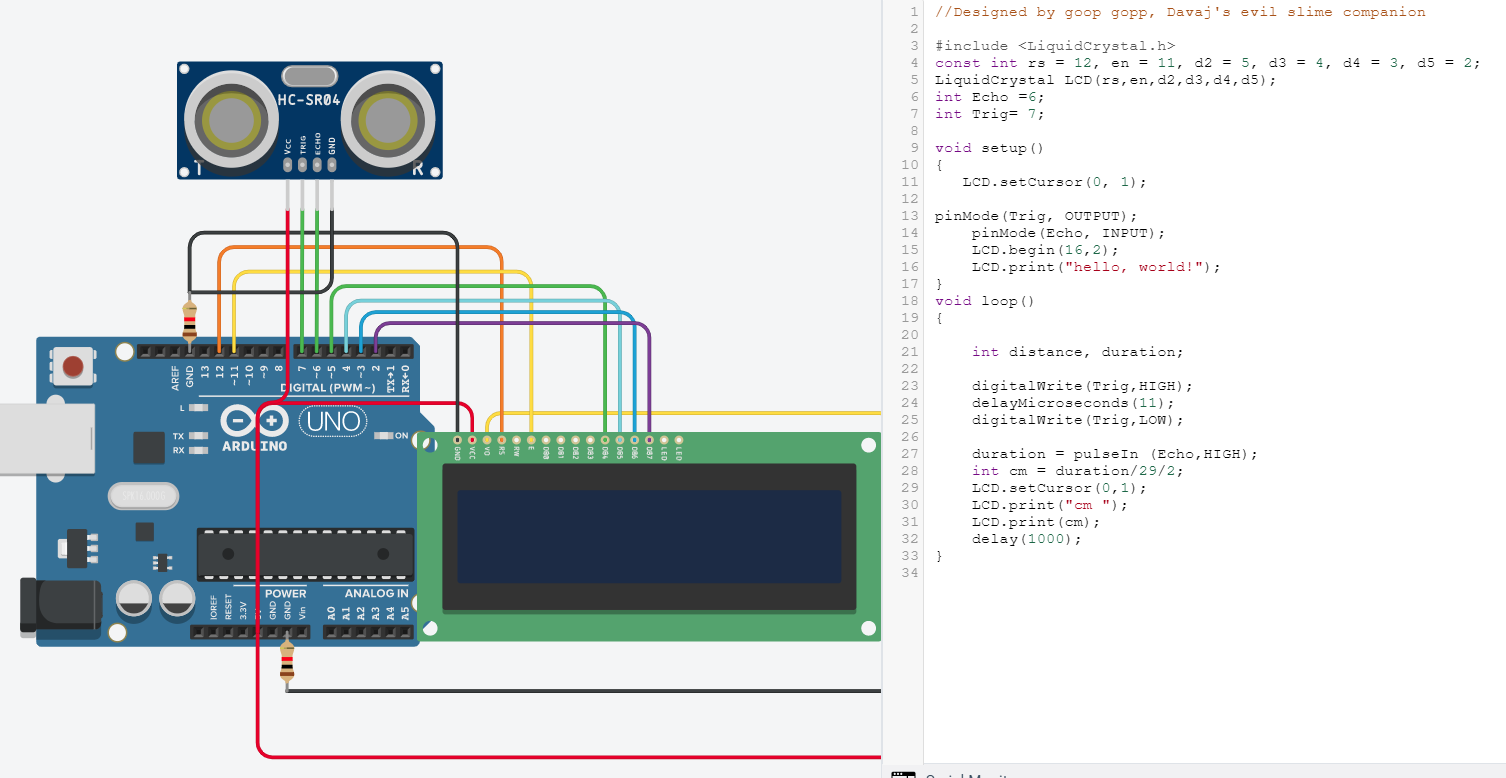Click the Arduino red reset button
Viewport: 1506px width, 778px height.
pos(73,367)
